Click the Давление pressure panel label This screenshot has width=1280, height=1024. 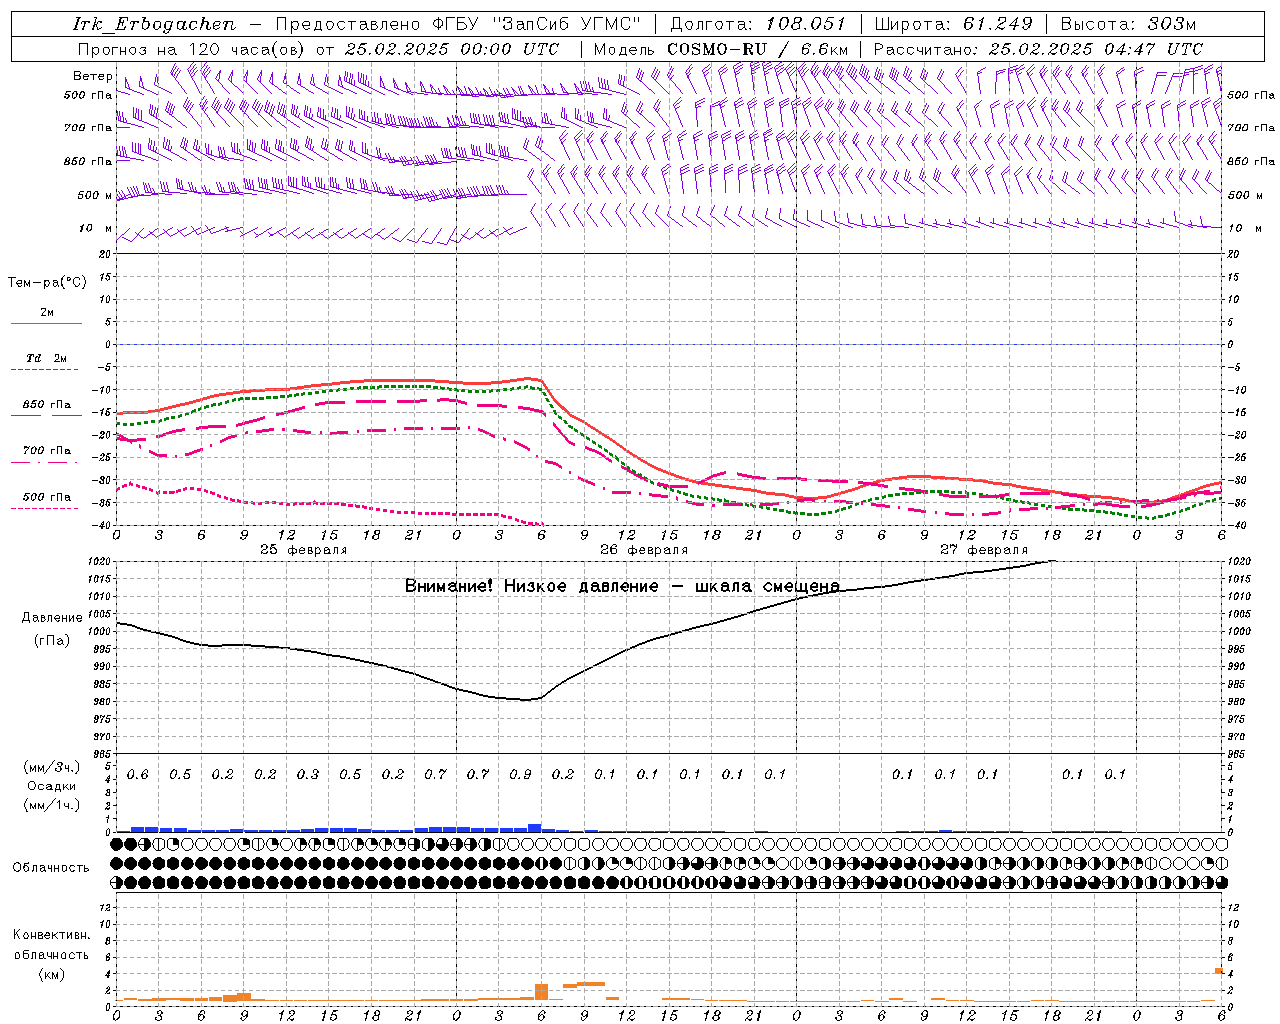[52, 618]
